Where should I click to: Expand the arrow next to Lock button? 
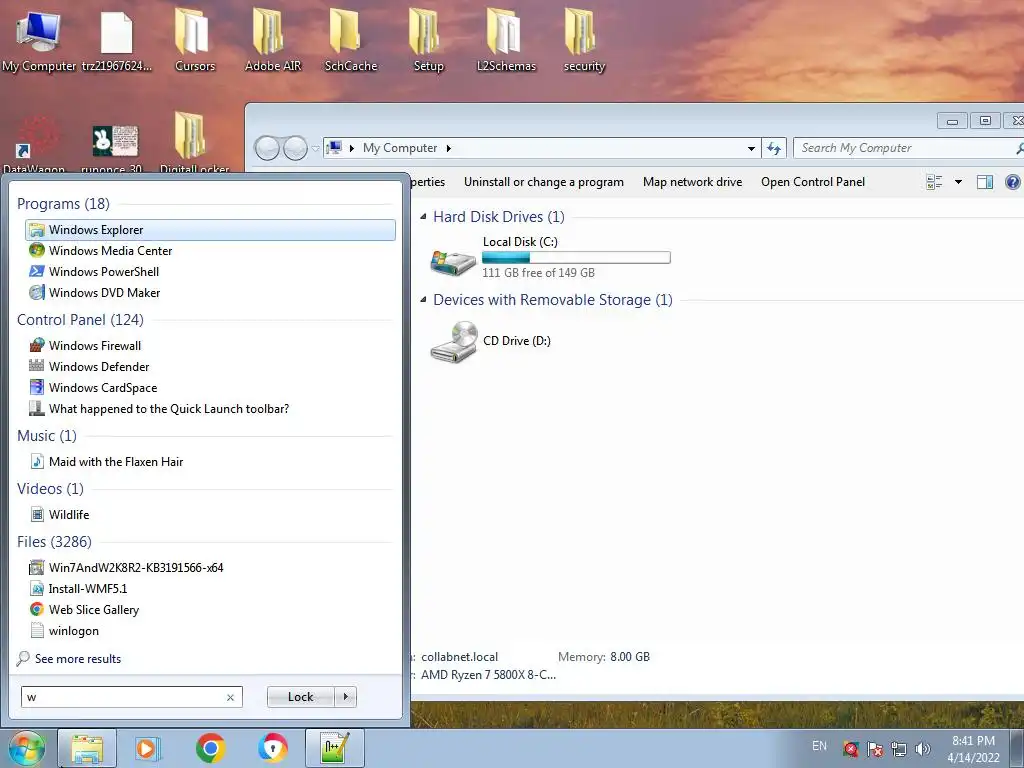point(345,697)
